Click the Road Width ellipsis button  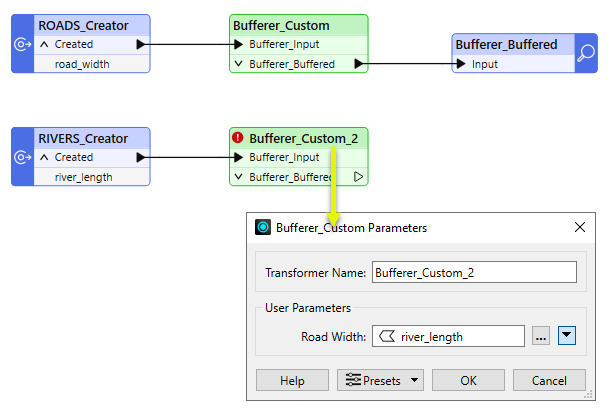[x=541, y=337]
